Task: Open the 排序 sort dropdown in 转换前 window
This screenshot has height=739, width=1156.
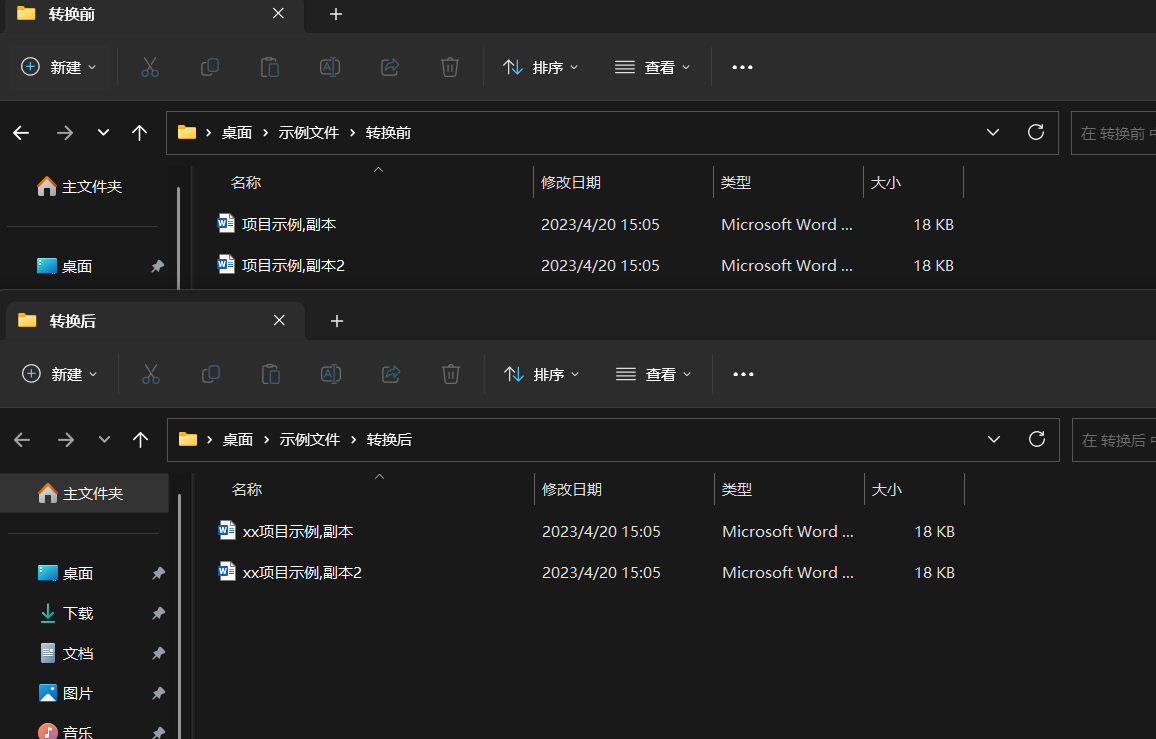Action: [x=540, y=67]
